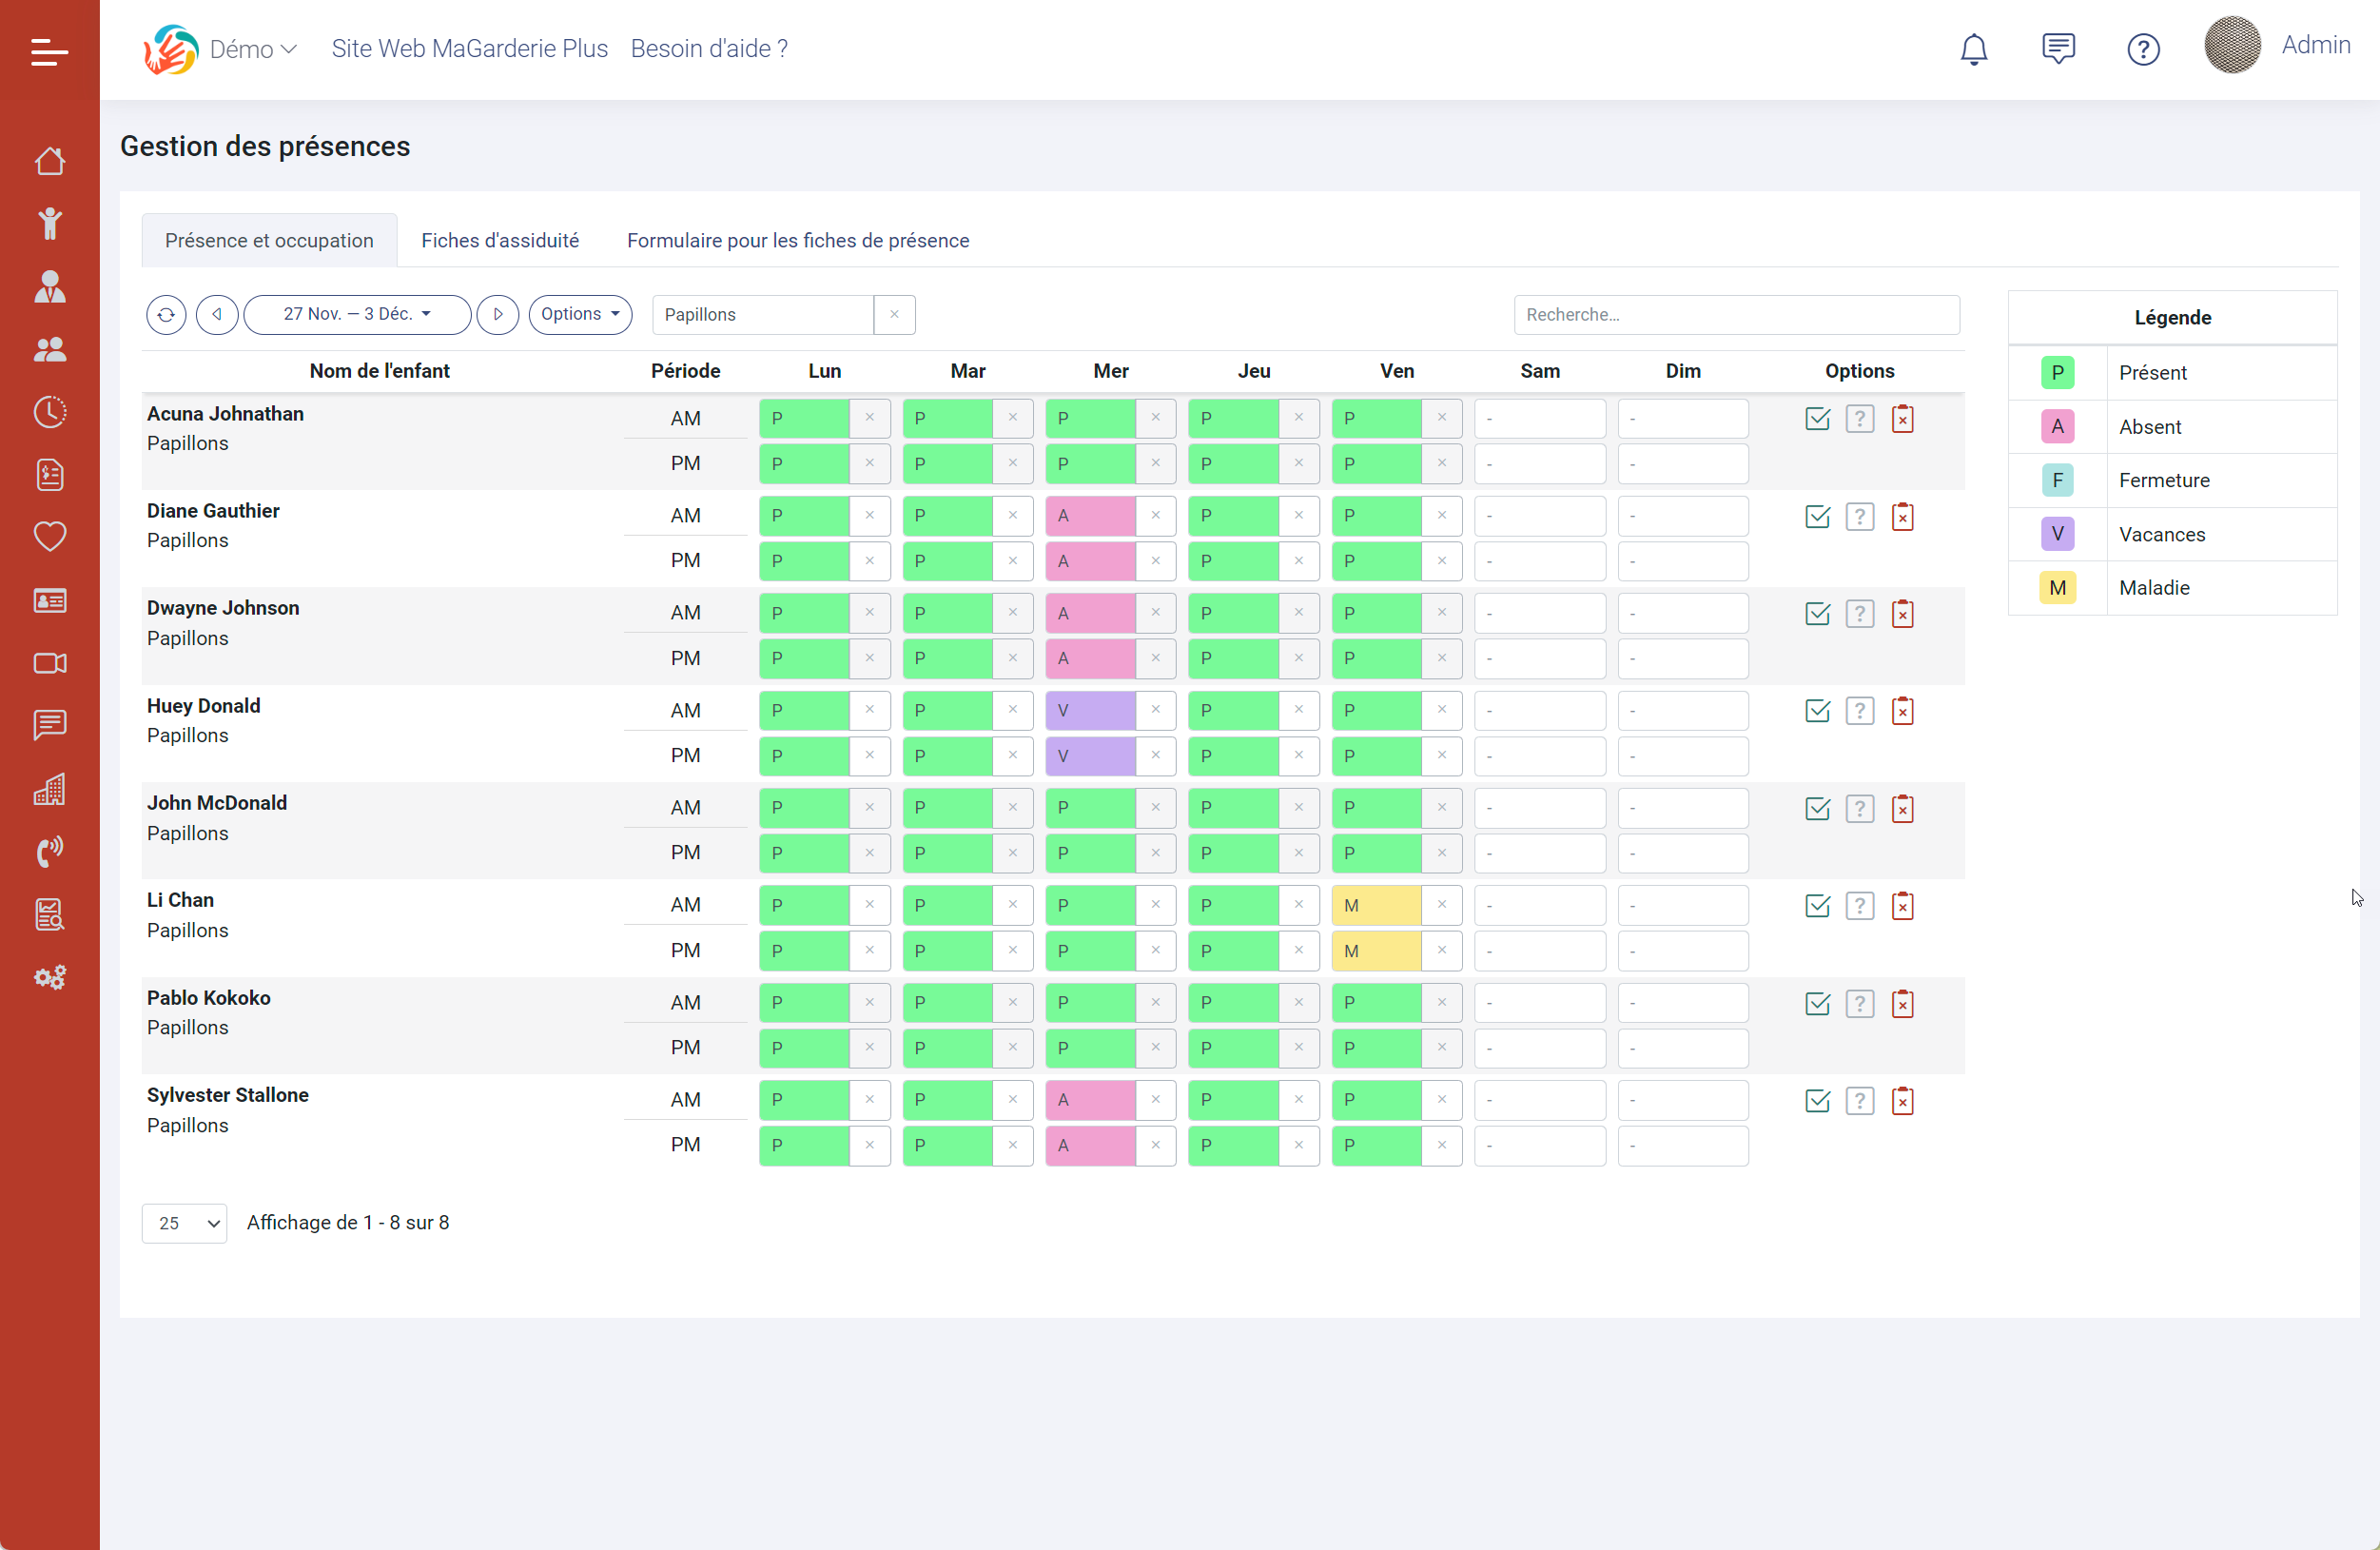Click the green checkmark for Acuna Johnathan

pyautogui.click(x=1817, y=419)
